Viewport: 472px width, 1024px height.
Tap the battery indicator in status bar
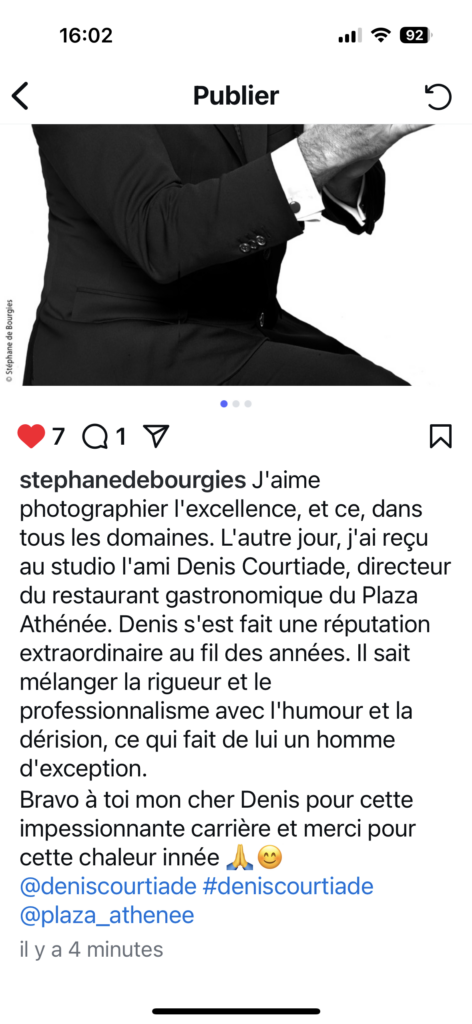(417, 35)
